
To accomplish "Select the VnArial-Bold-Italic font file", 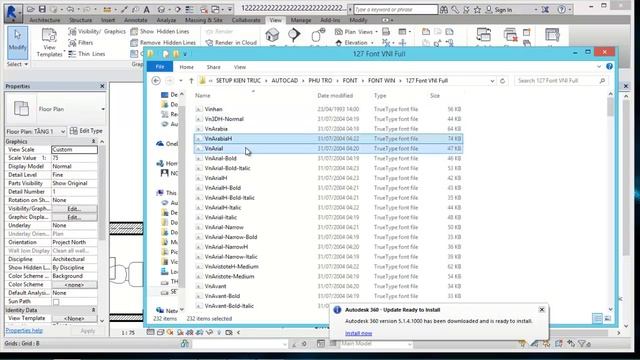I will pyautogui.click(x=328, y=168).
